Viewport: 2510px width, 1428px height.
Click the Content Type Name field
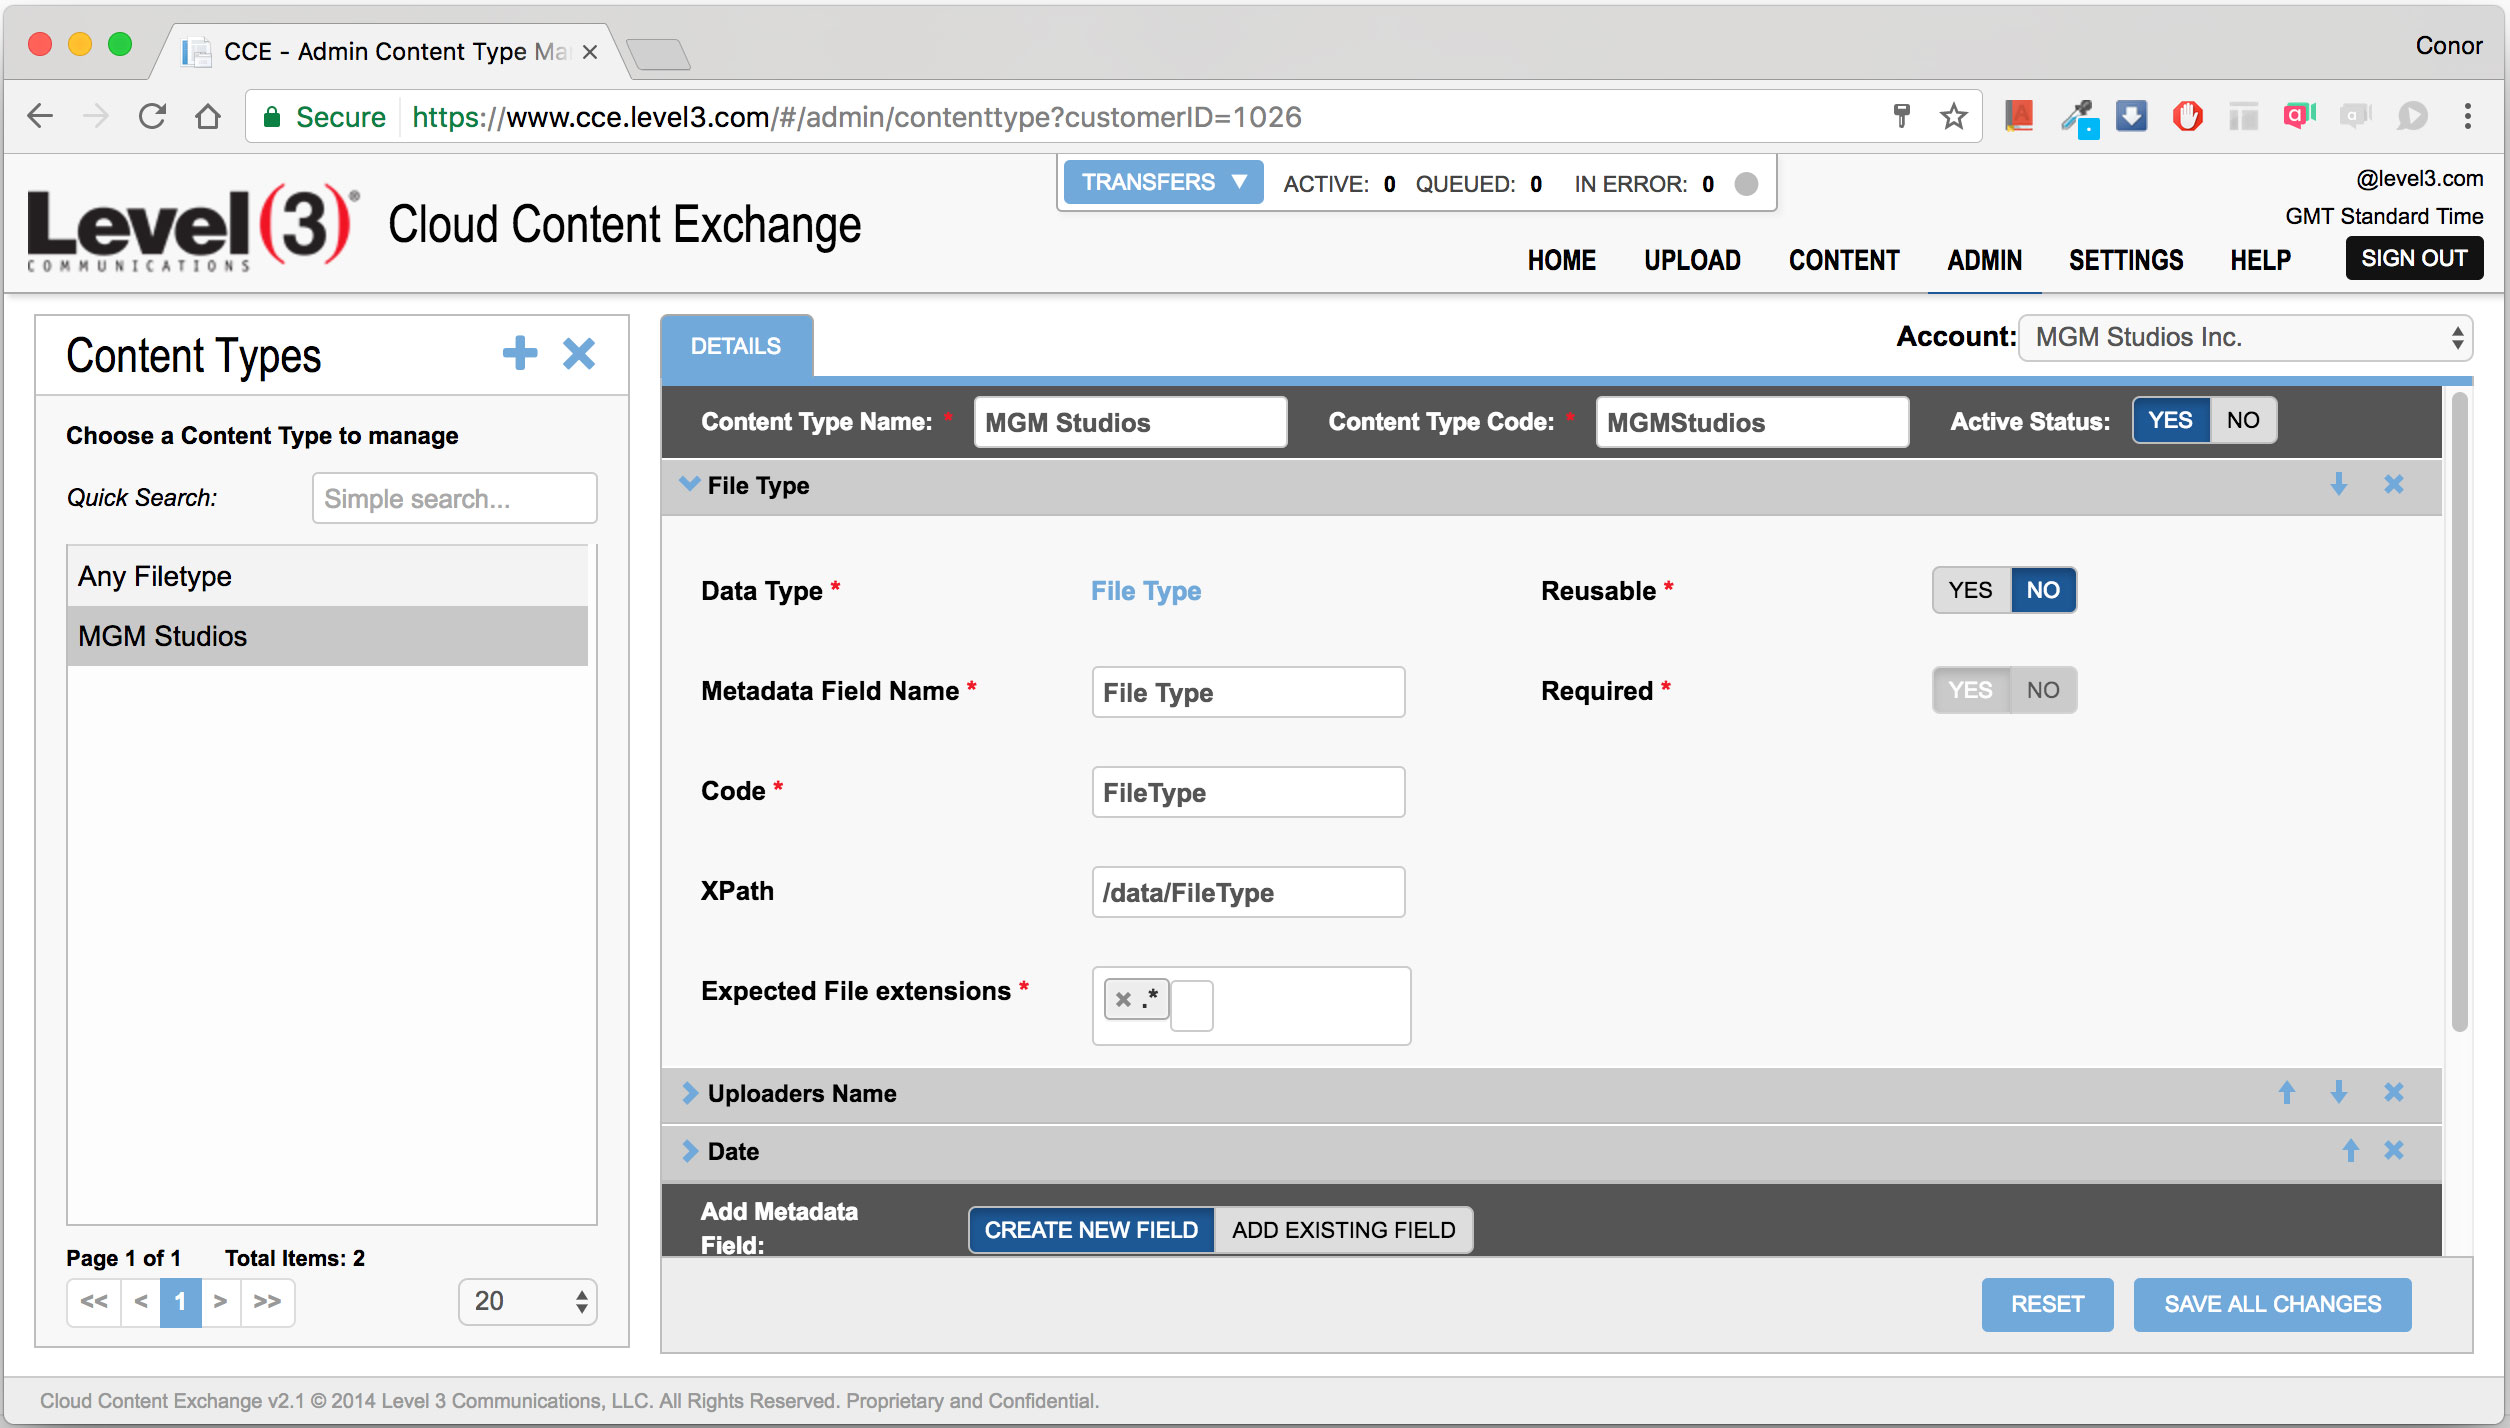click(1130, 422)
